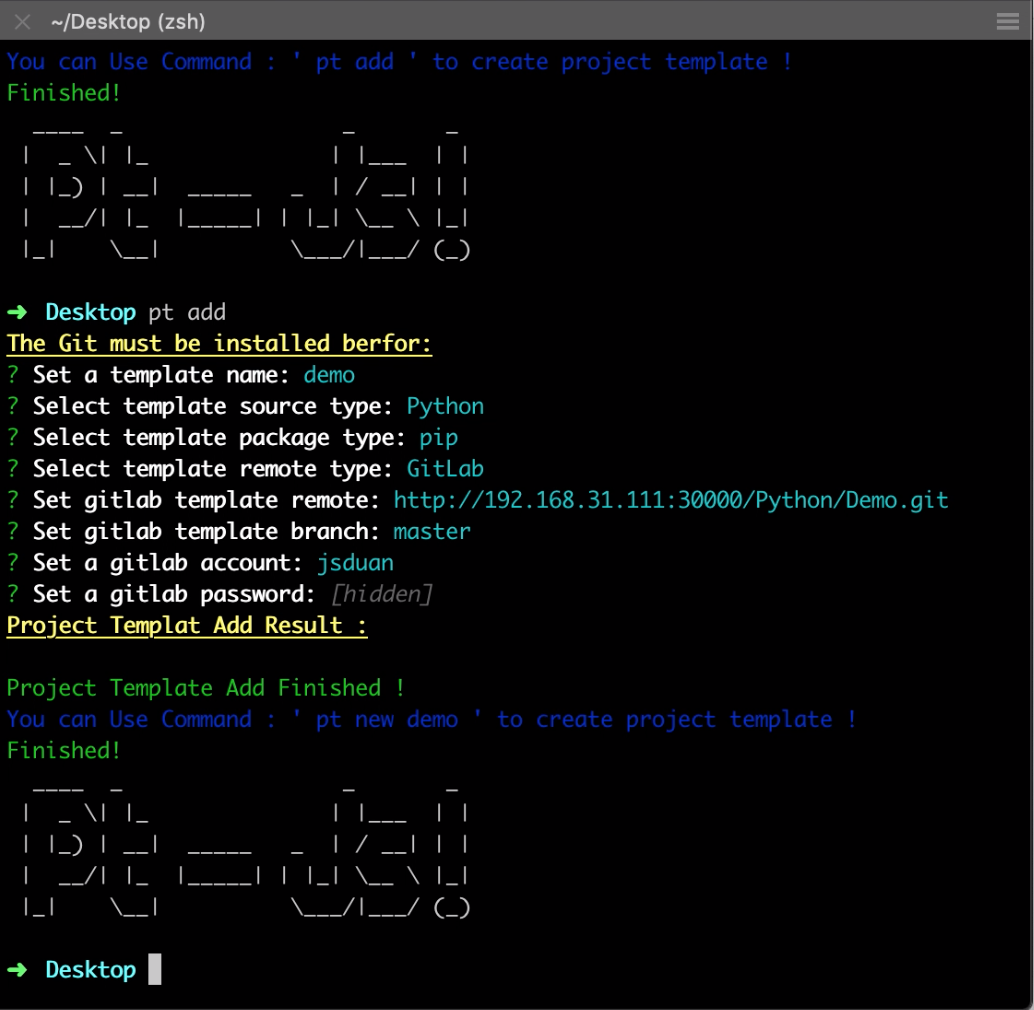Click the "[hidden]" password field value

[x=381, y=594]
